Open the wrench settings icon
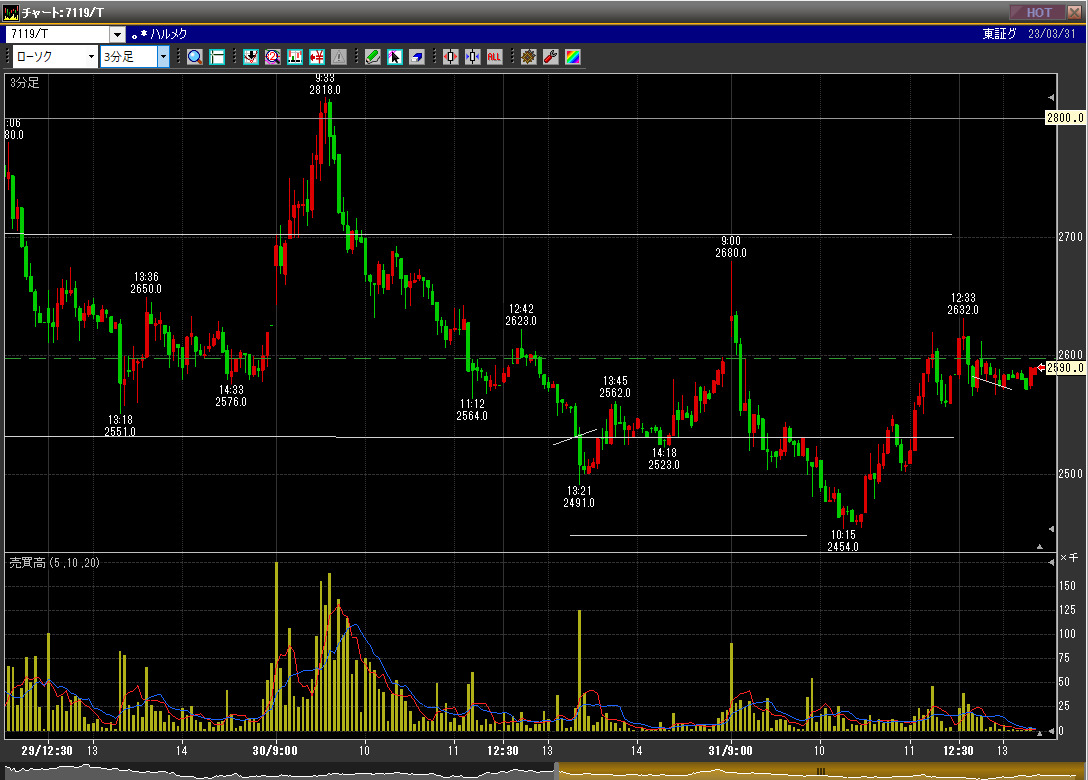 click(550, 57)
